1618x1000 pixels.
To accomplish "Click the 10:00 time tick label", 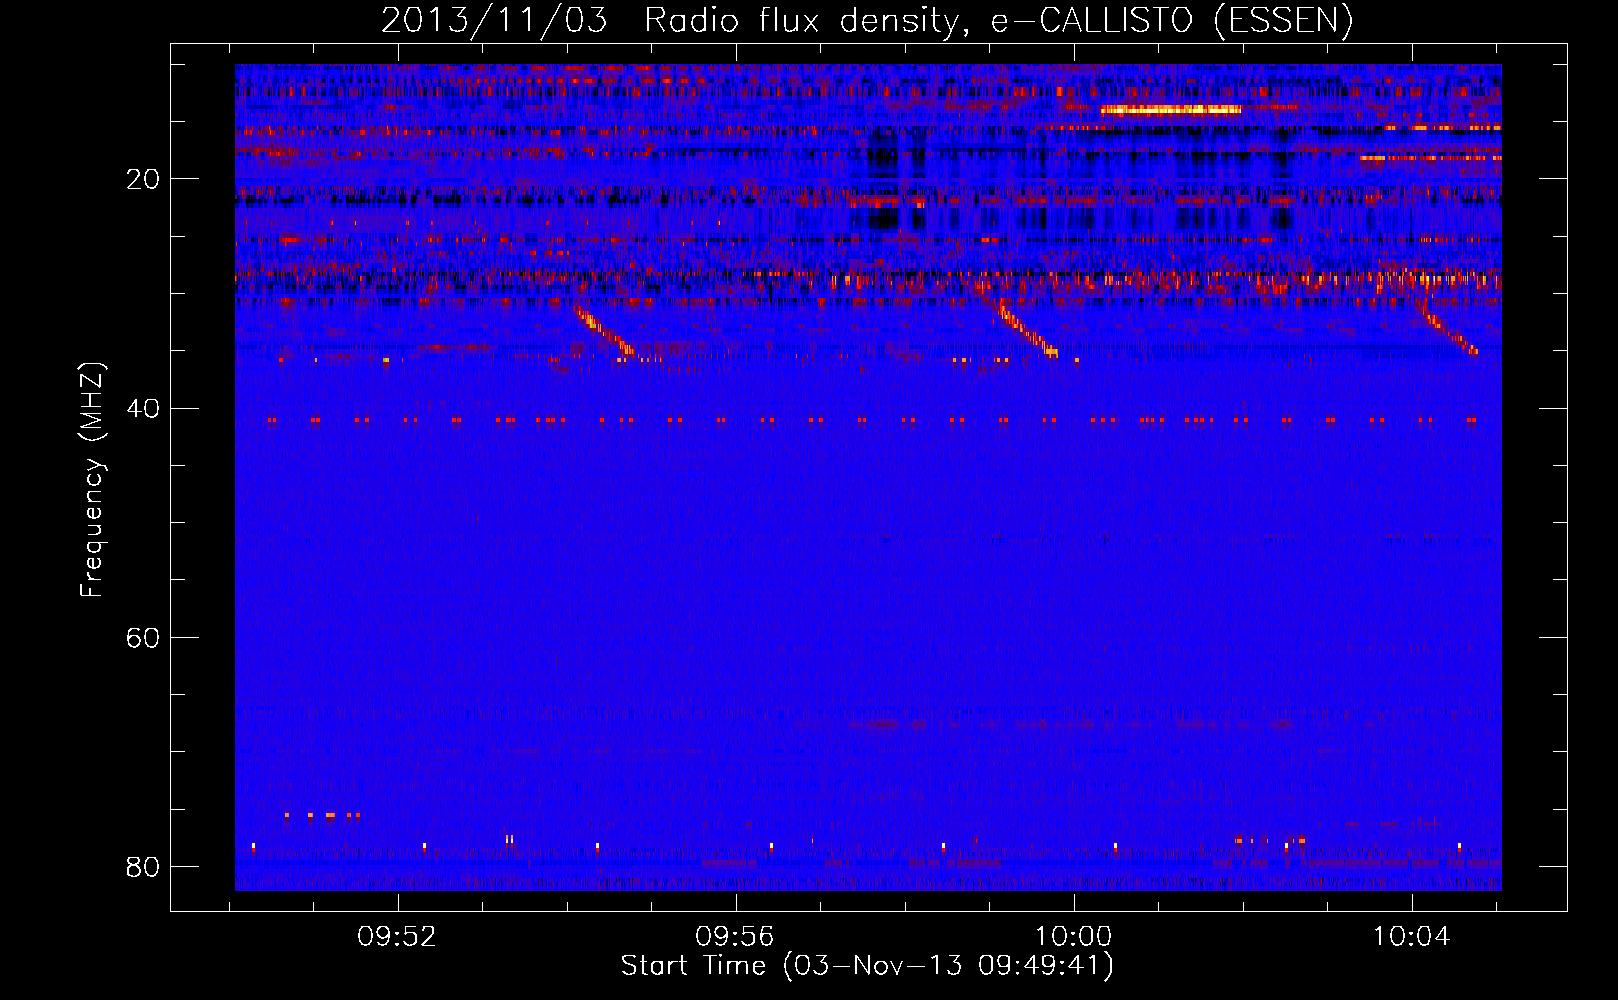I will pos(1074,937).
